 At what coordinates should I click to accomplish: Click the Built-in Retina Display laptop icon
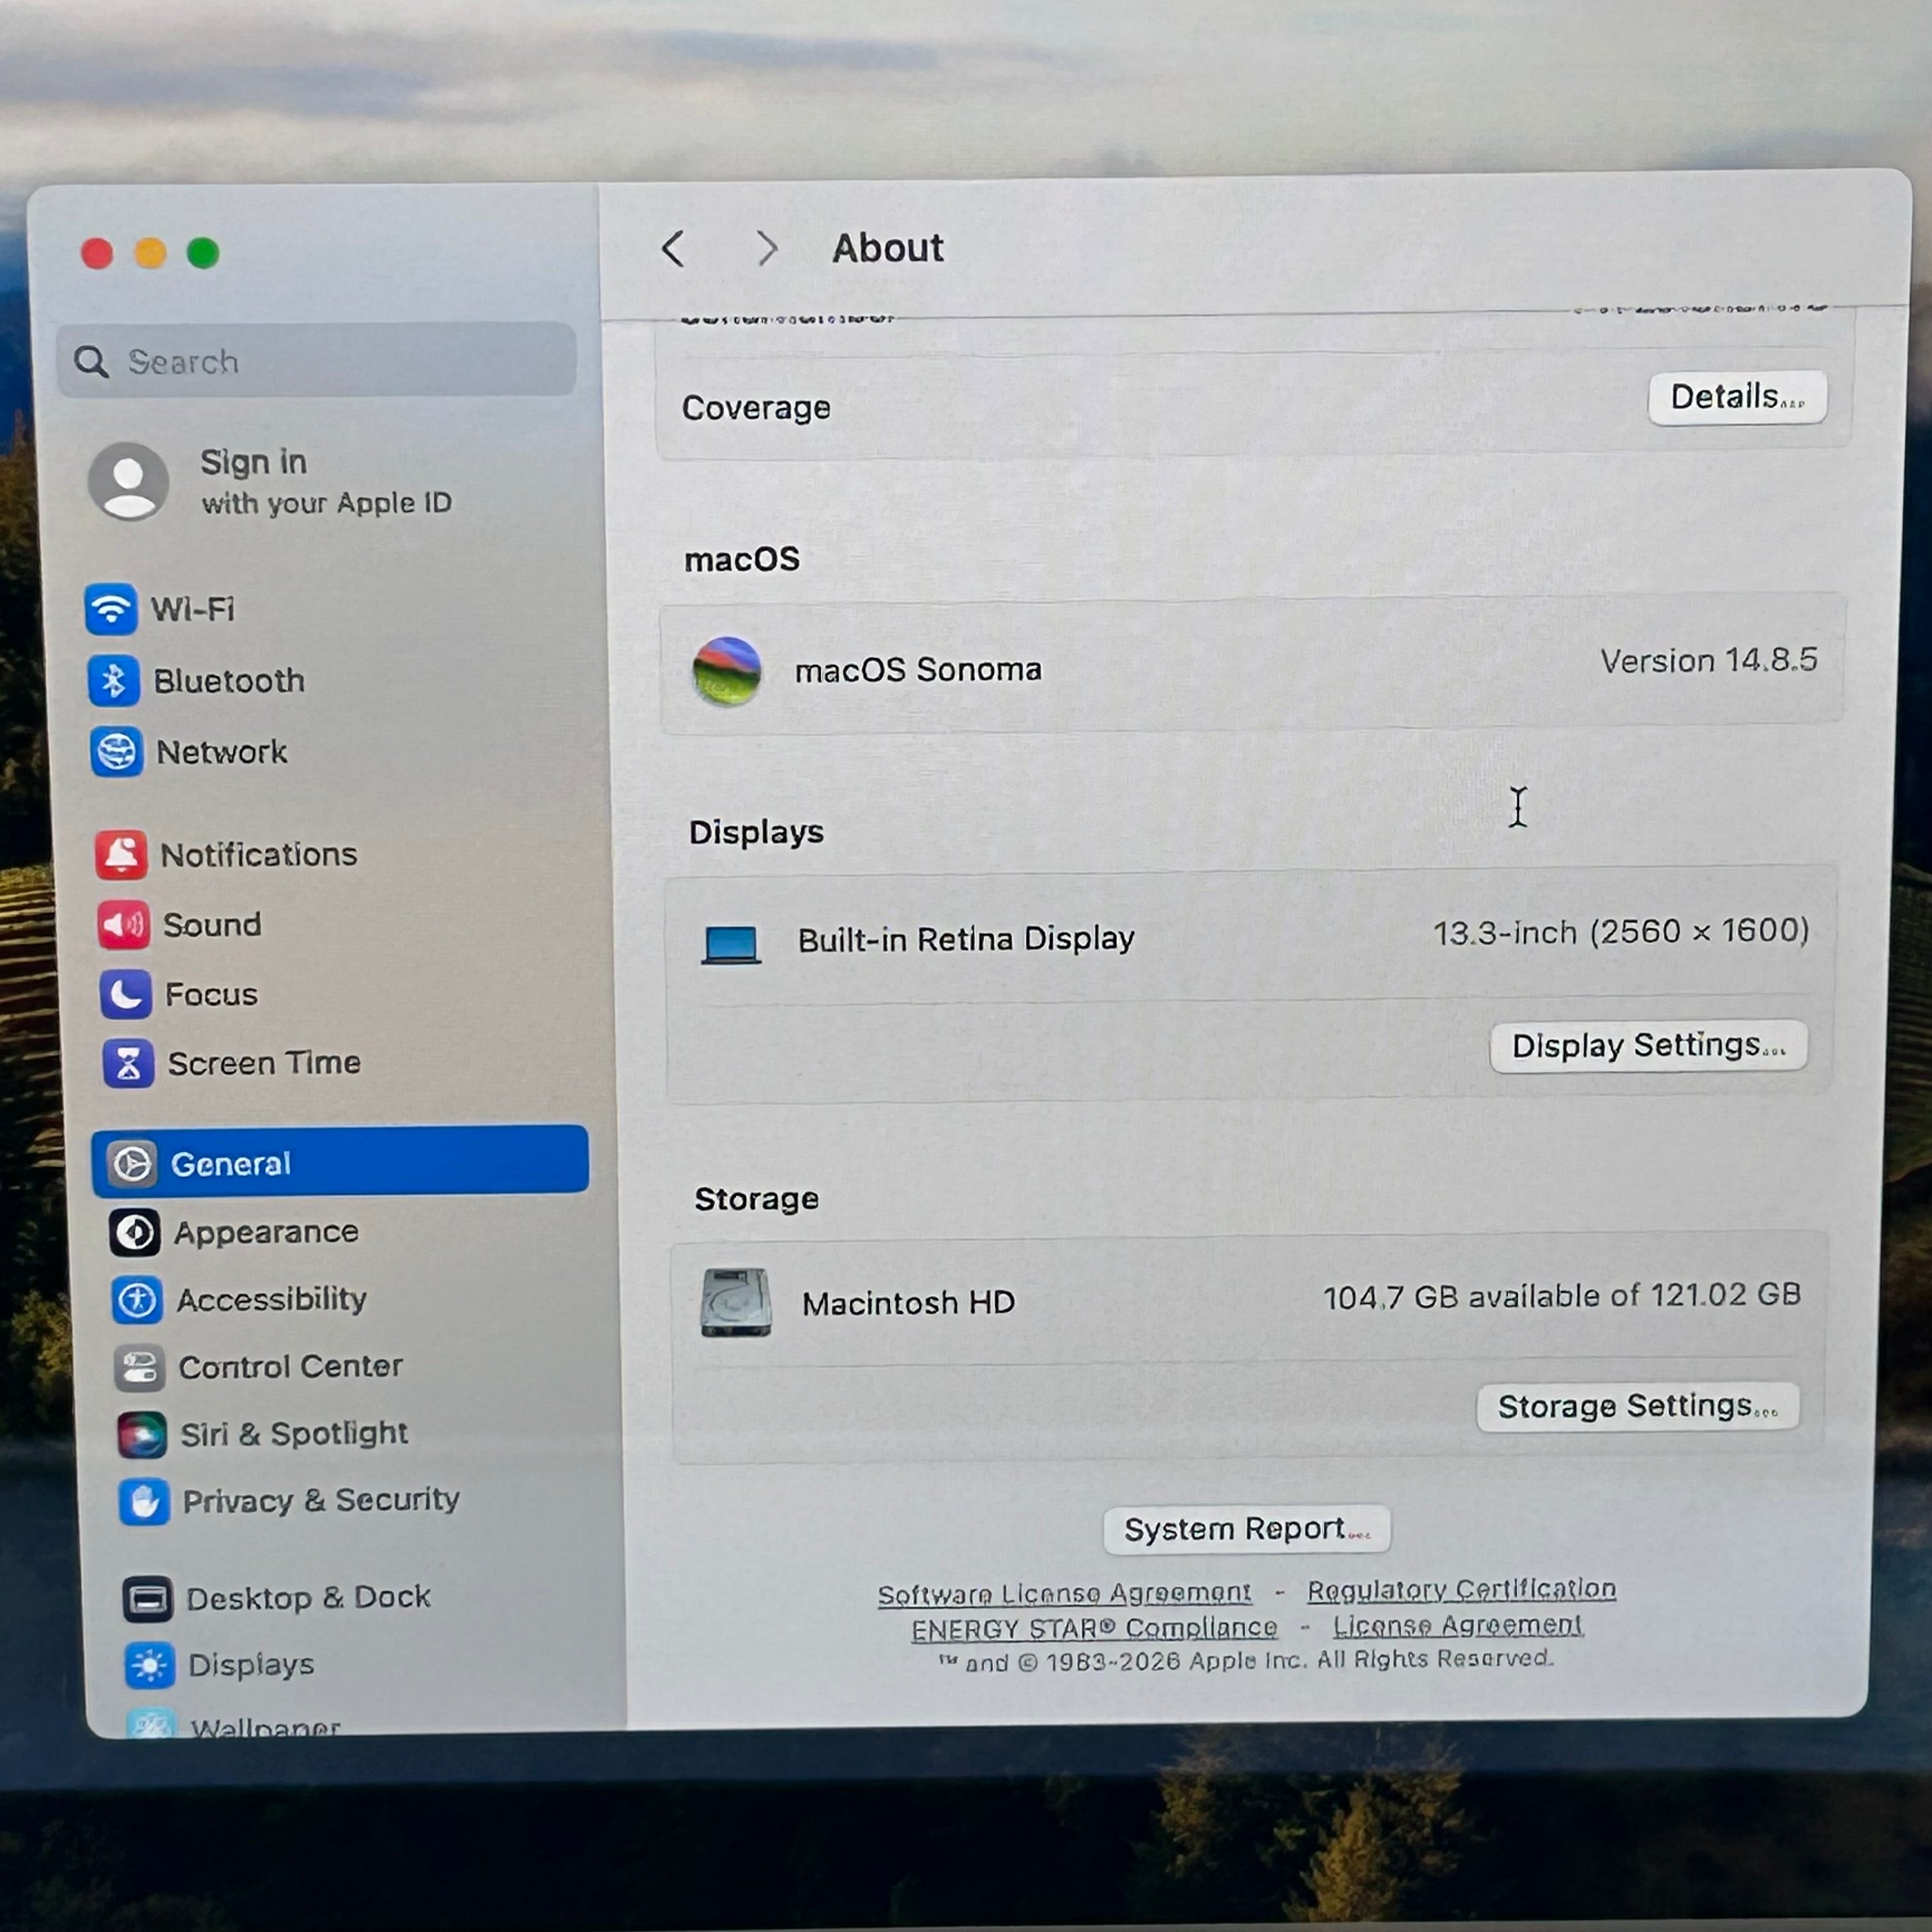click(731, 945)
